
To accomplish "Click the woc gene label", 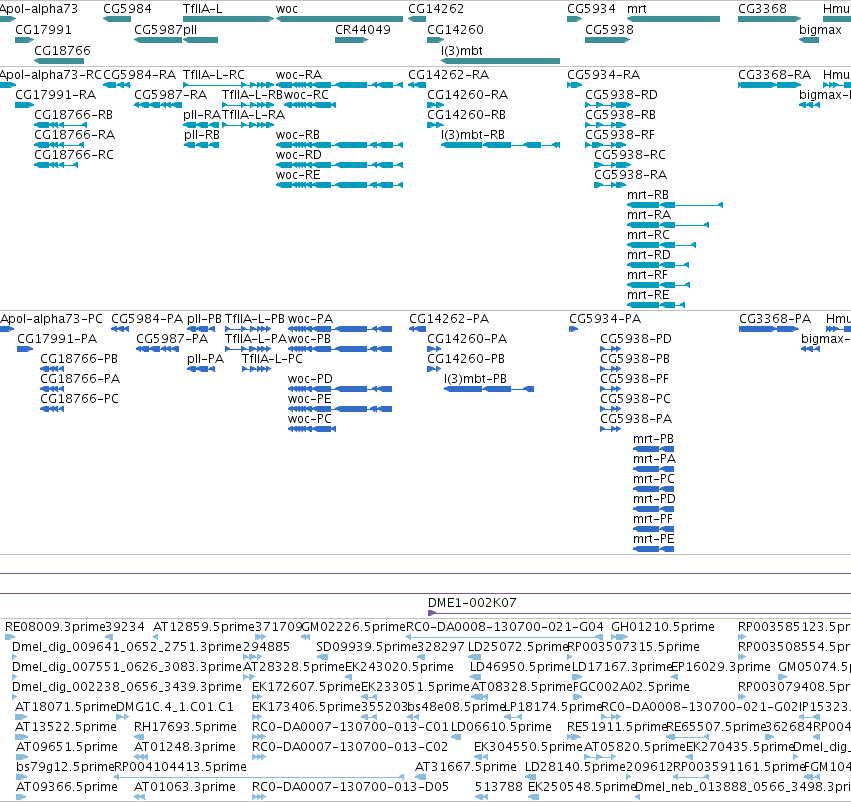I will click(x=287, y=9).
